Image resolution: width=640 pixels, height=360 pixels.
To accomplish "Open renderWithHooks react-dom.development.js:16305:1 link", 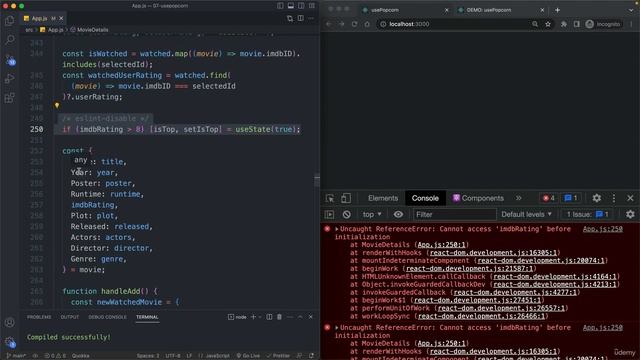I will [493, 253].
